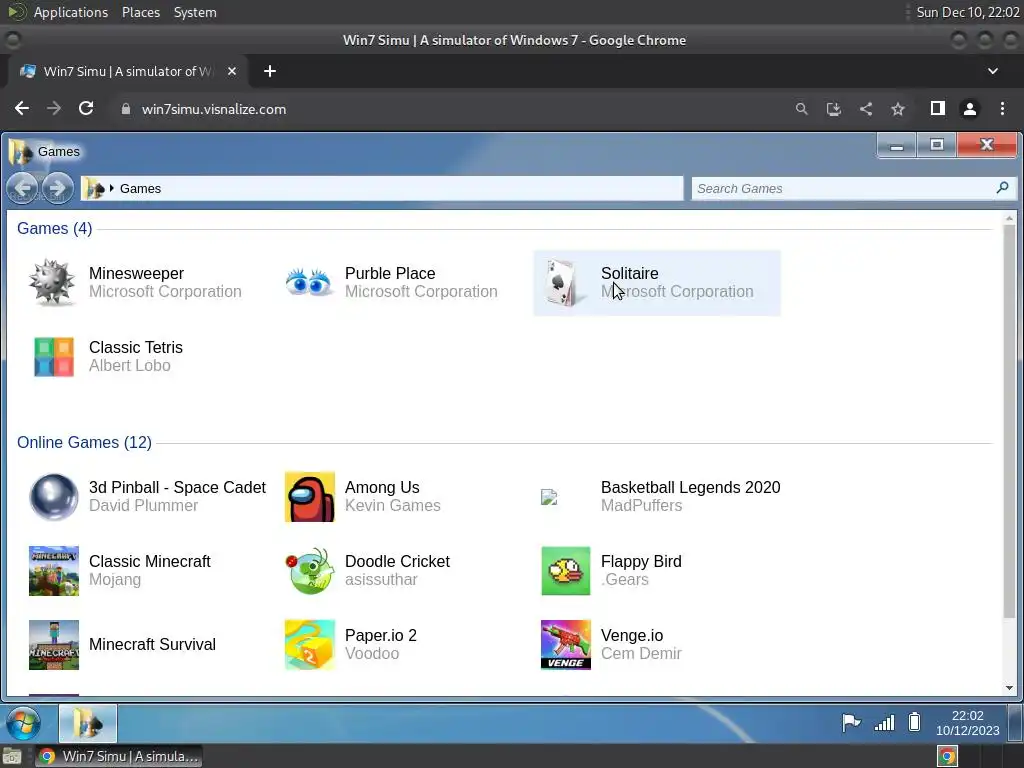This screenshot has height=768, width=1024.
Task: Go forward in the Games explorer window
Action: [57, 189]
